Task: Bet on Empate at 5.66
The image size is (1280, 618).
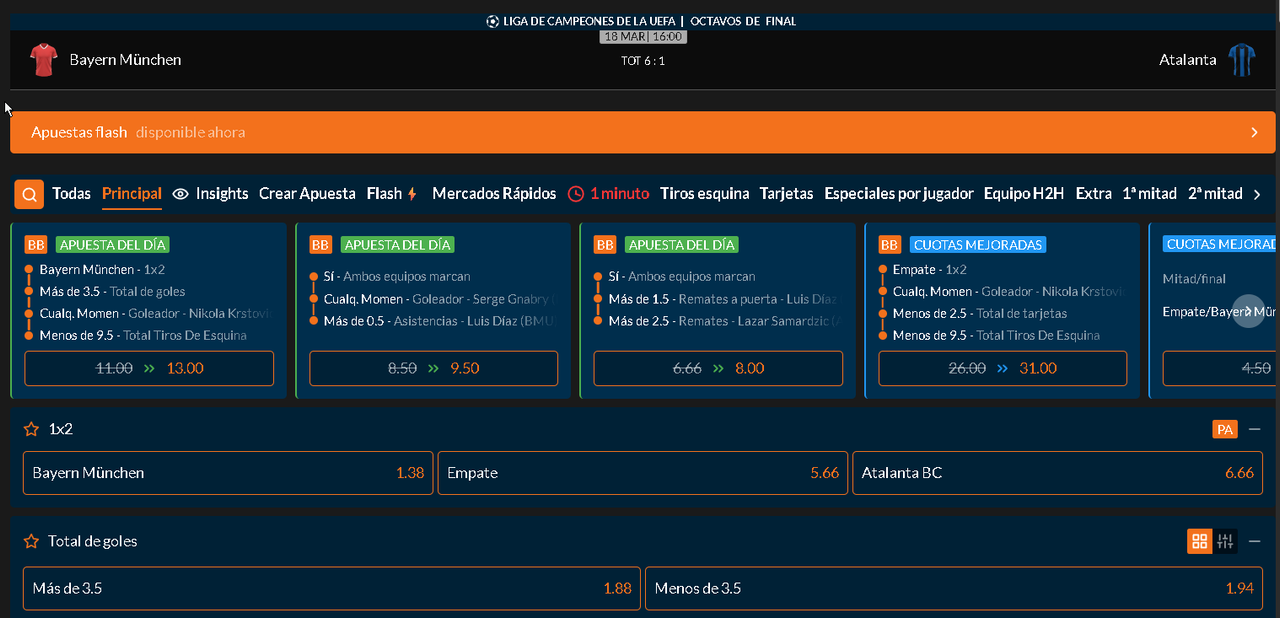Action: (644, 473)
